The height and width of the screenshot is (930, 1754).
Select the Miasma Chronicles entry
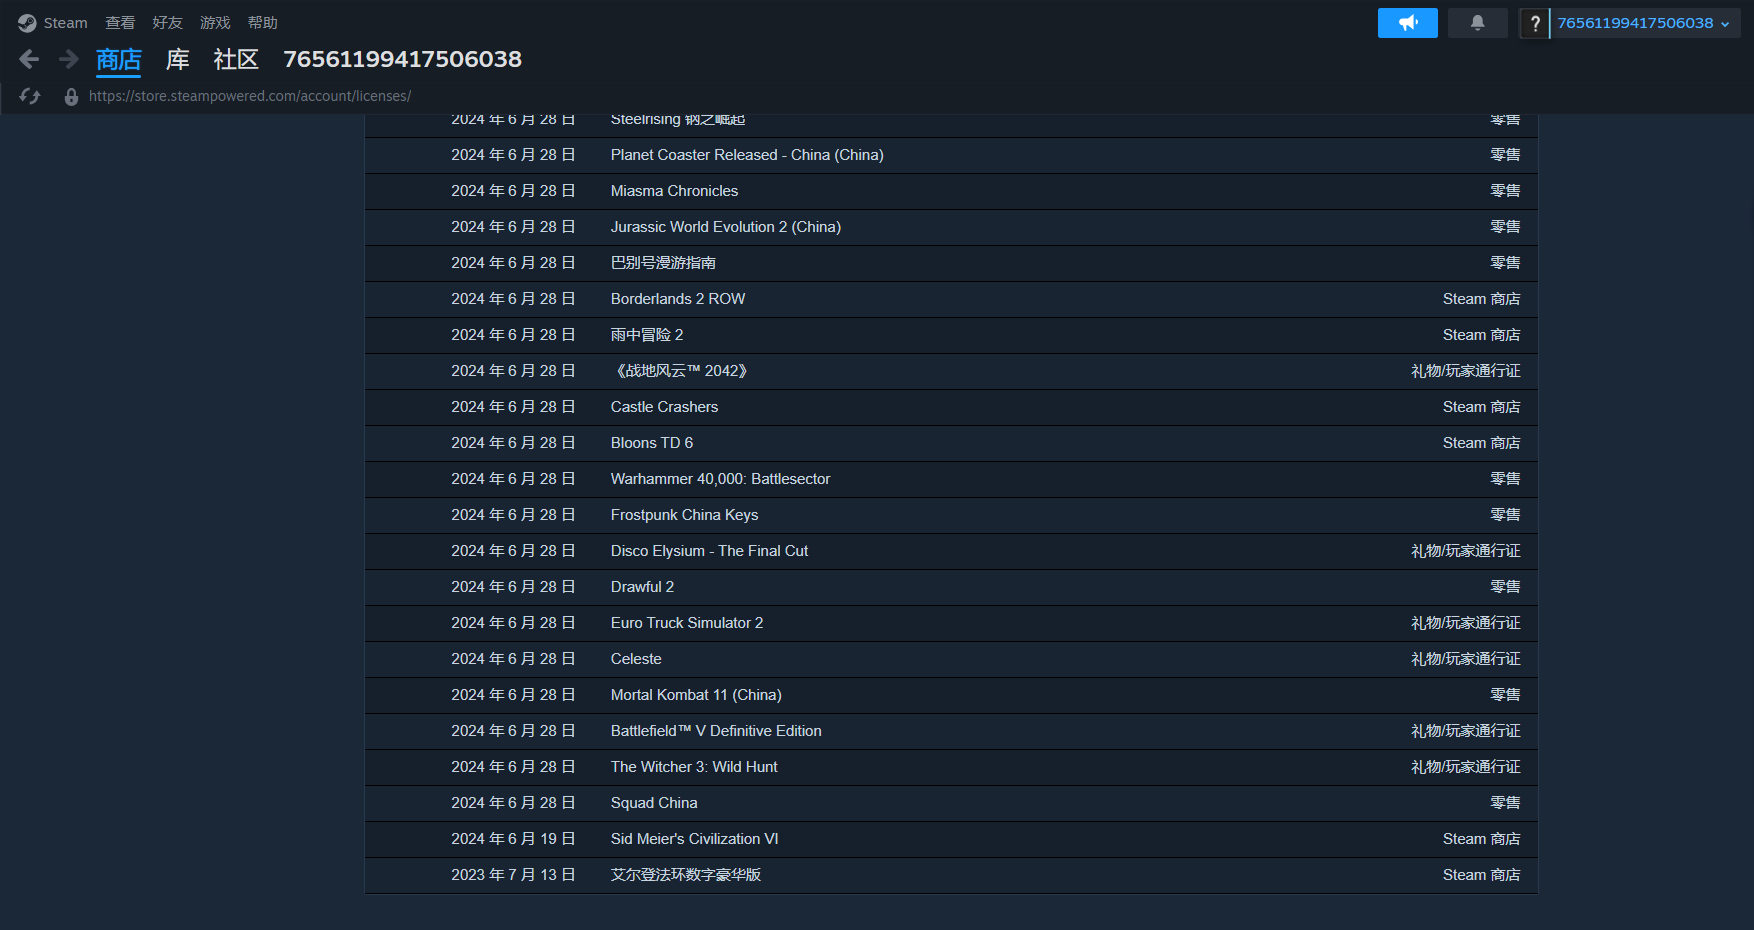(x=951, y=191)
